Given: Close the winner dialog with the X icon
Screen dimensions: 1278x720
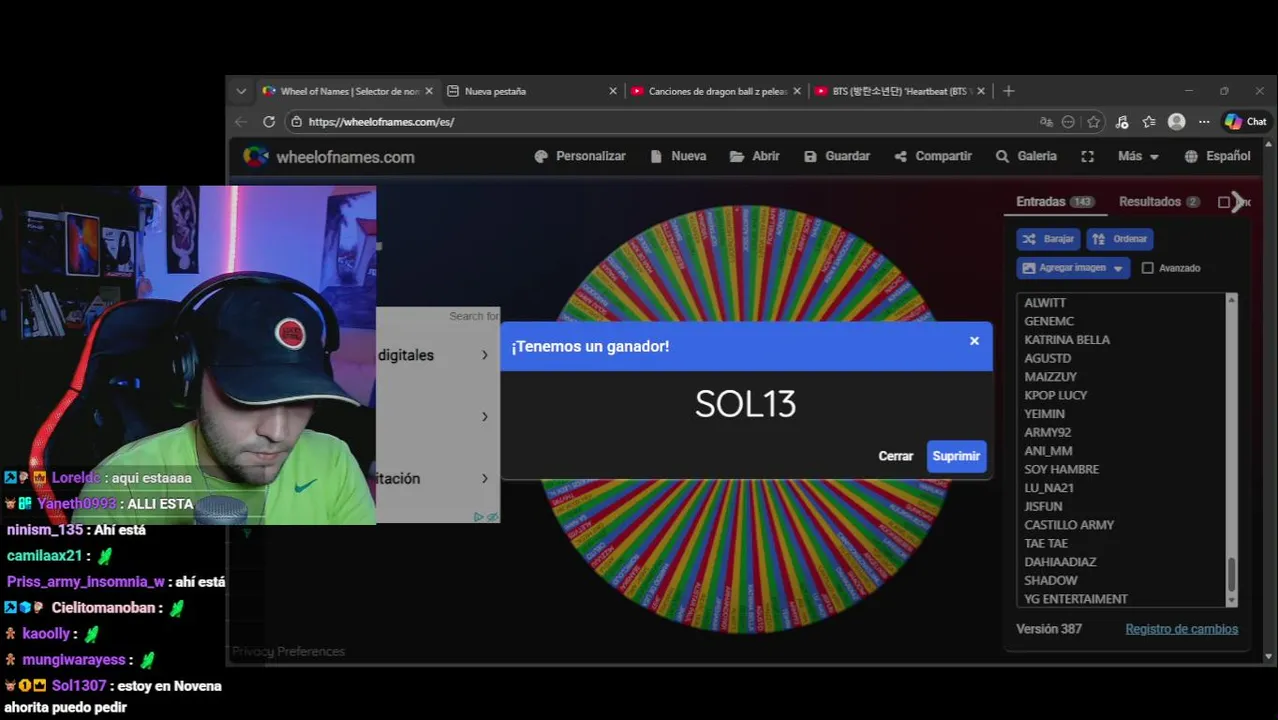Looking at the screenshot, I should (974, 341).
